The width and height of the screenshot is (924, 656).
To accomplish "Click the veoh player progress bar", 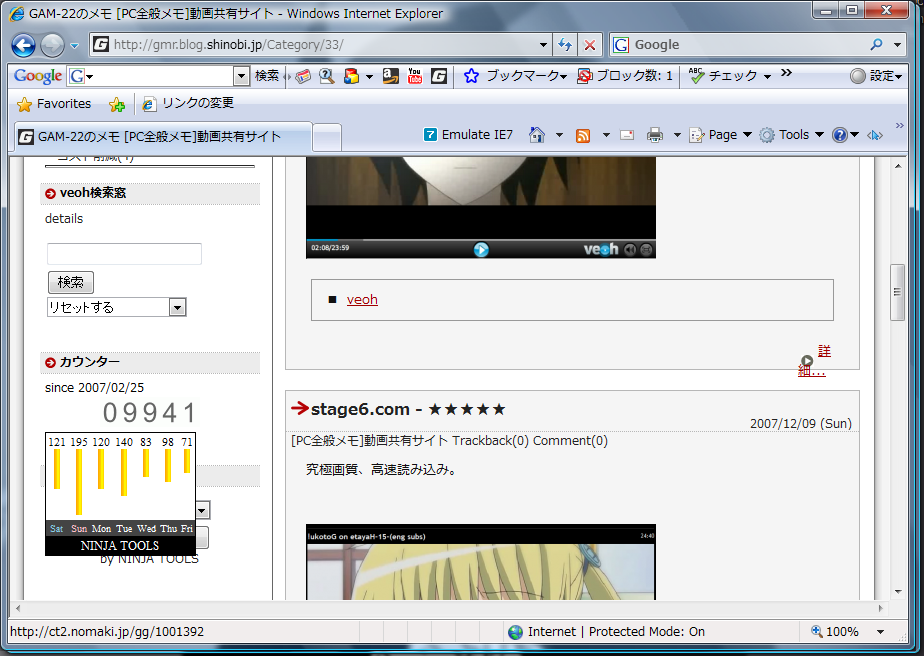I will pyautogui.click(x=481, y=240).
